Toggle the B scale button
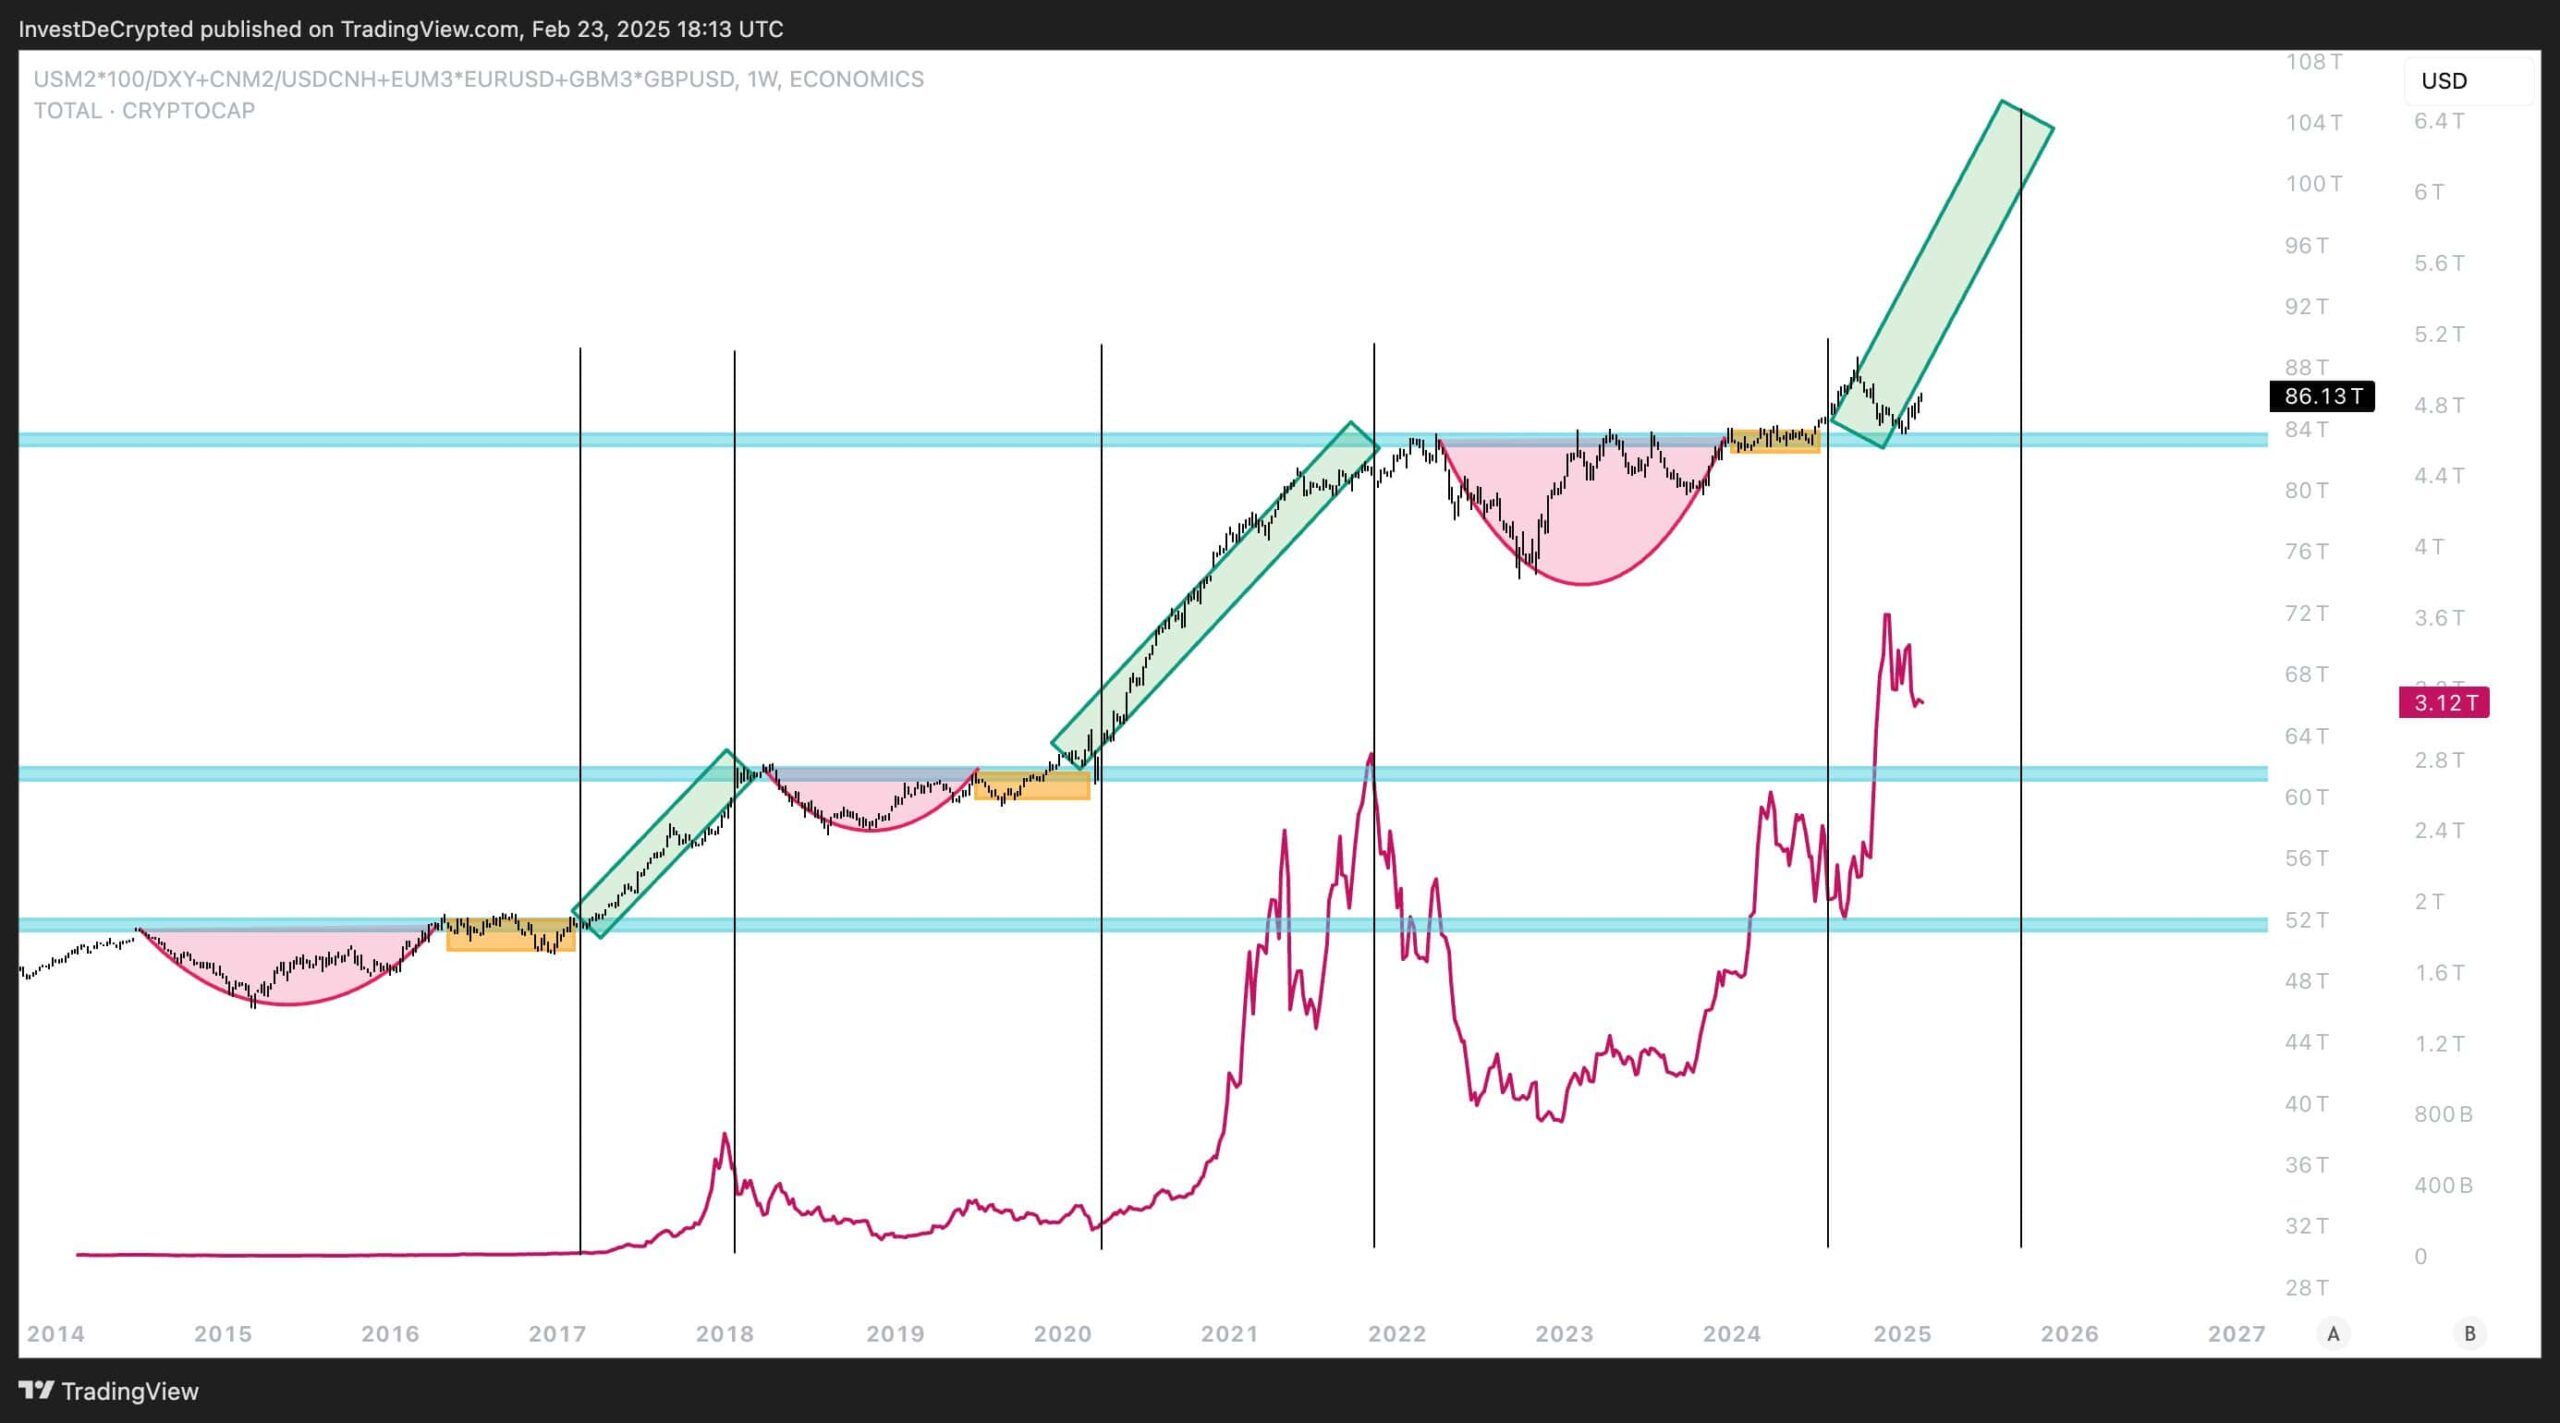 (2469, 1333)
